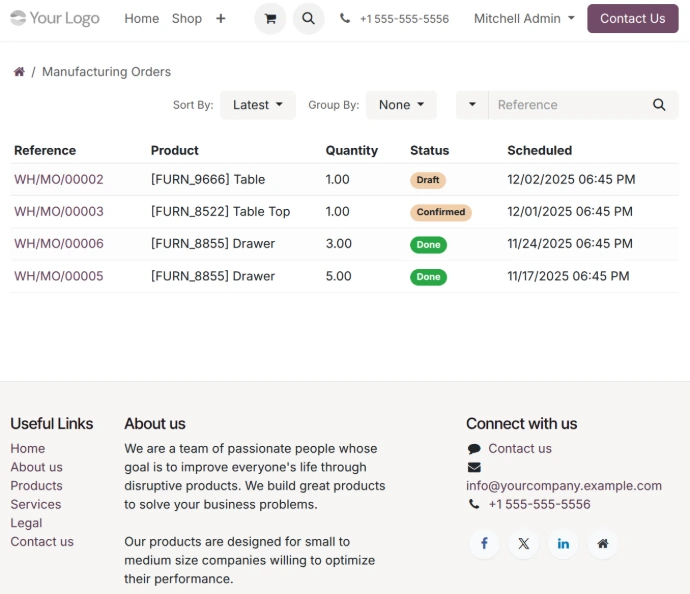Open the Mitchell Admin user menu
Screen dimensions: 690x594
(x=524, y=19)
